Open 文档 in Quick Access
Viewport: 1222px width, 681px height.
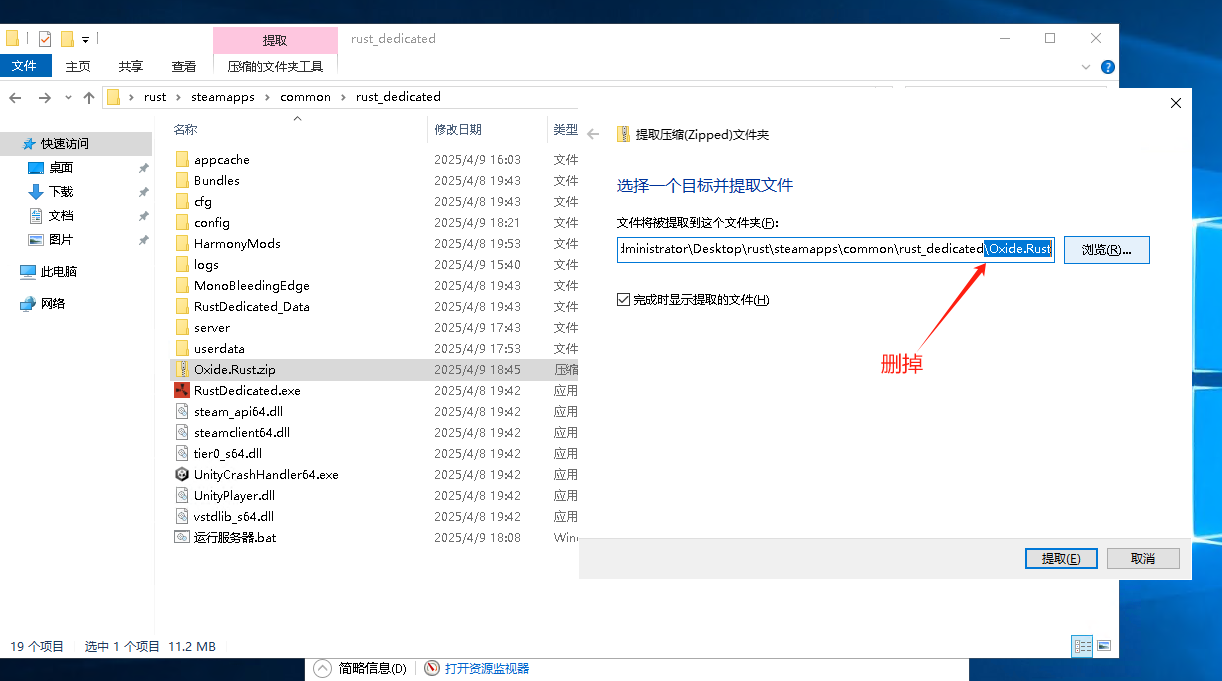pyautogui.click(x=61, y=216)
